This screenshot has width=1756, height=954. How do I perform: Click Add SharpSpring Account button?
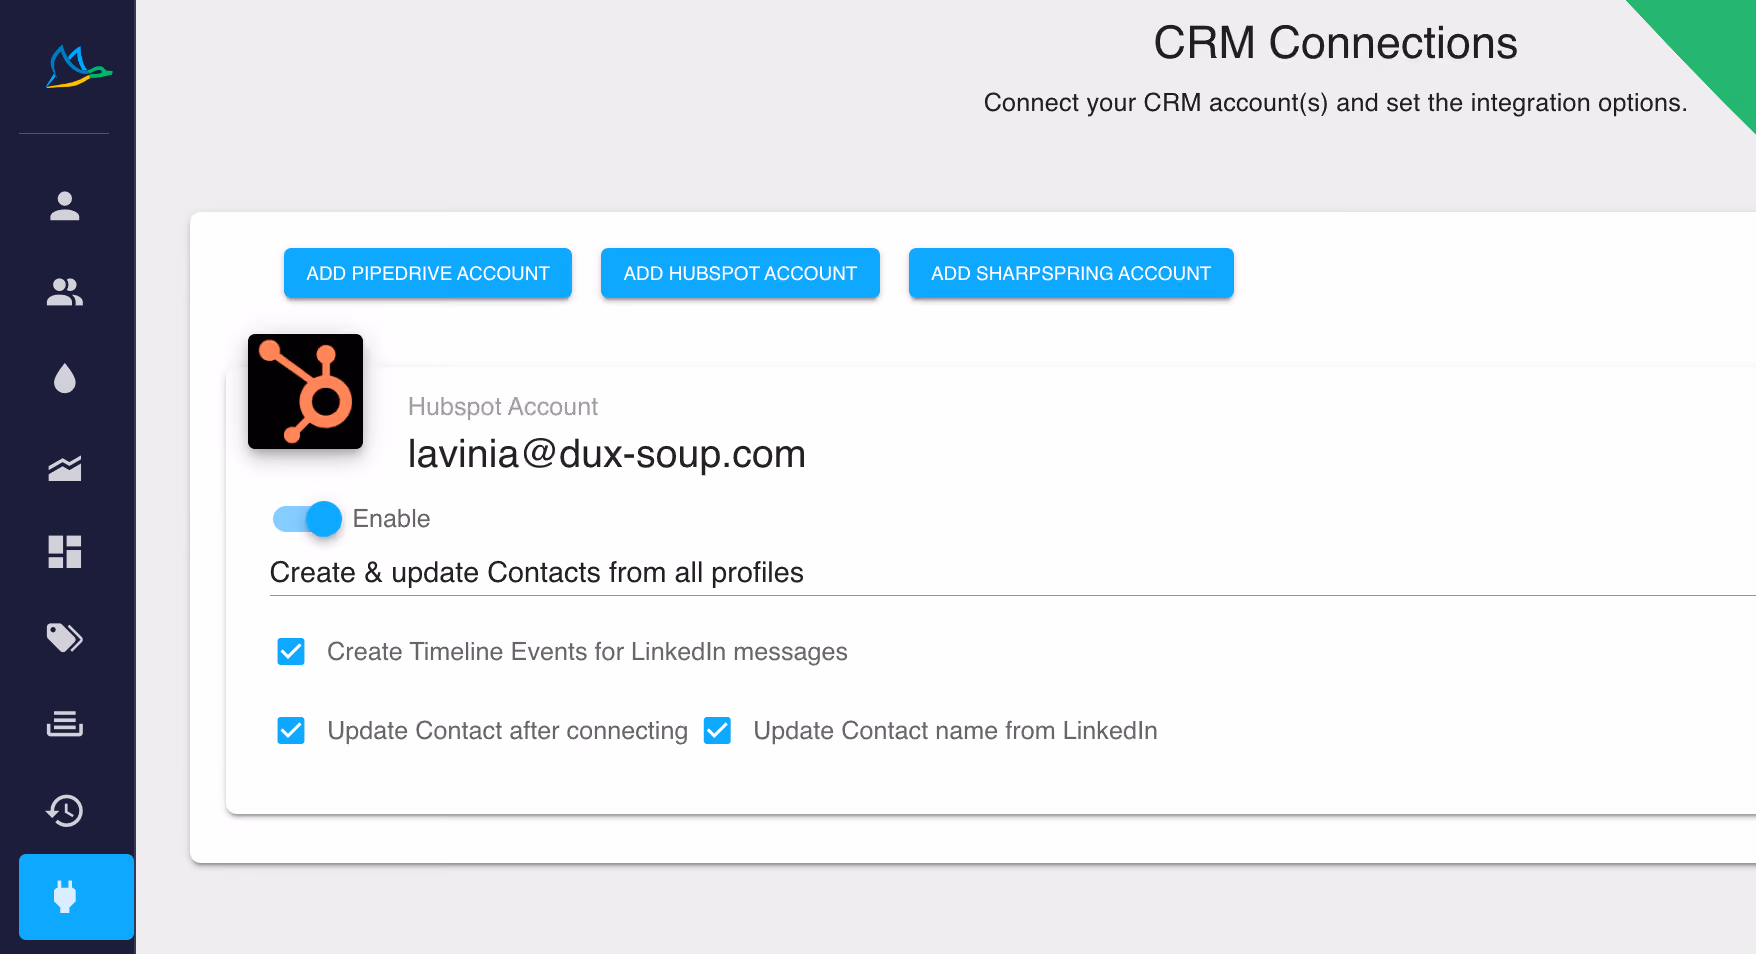[1071, 273]
